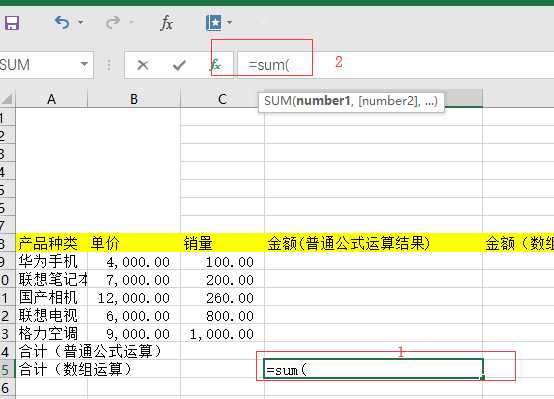Select the sales cell 100.00
This screenshot has width=554, height=399.
(222, 262)
